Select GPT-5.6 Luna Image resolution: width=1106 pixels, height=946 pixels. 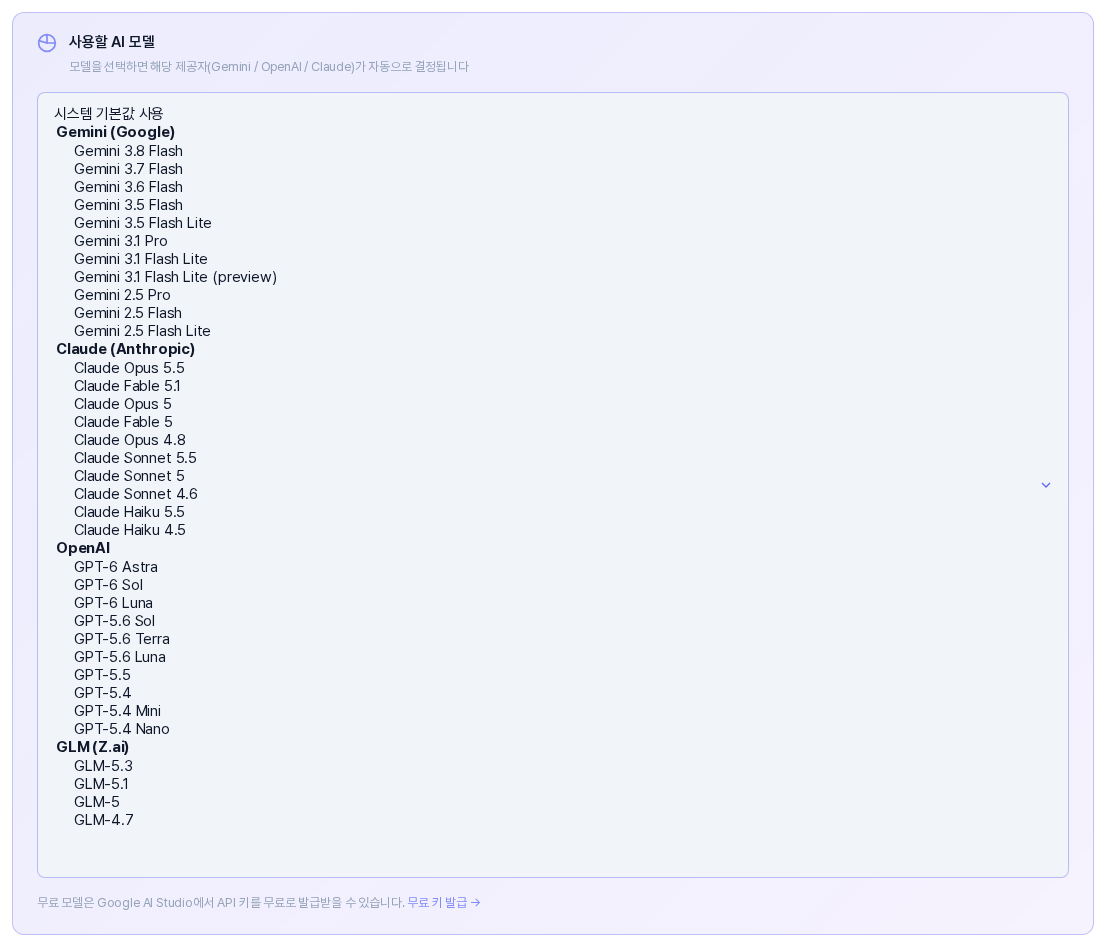pos(120,657)
